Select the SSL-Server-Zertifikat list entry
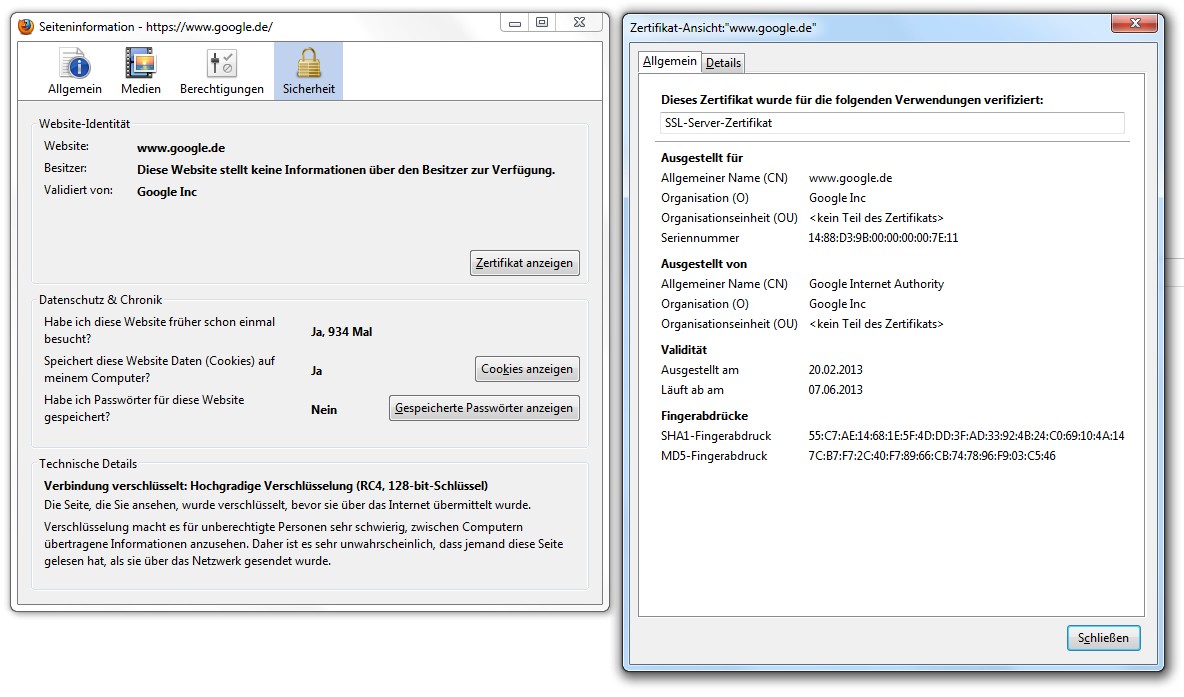The width and height of the screenshot is (1184, 697). (892, 122)
